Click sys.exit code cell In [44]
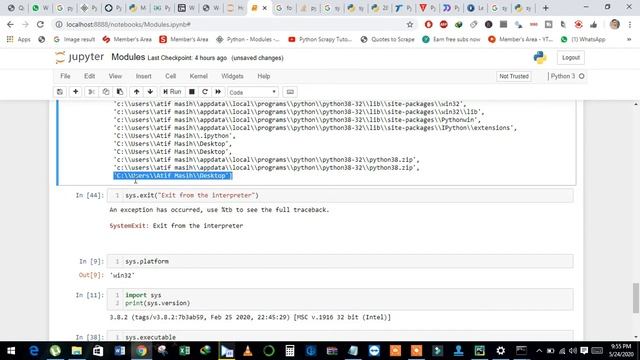This screenshot has width=640, height=360. click(340, 196)
